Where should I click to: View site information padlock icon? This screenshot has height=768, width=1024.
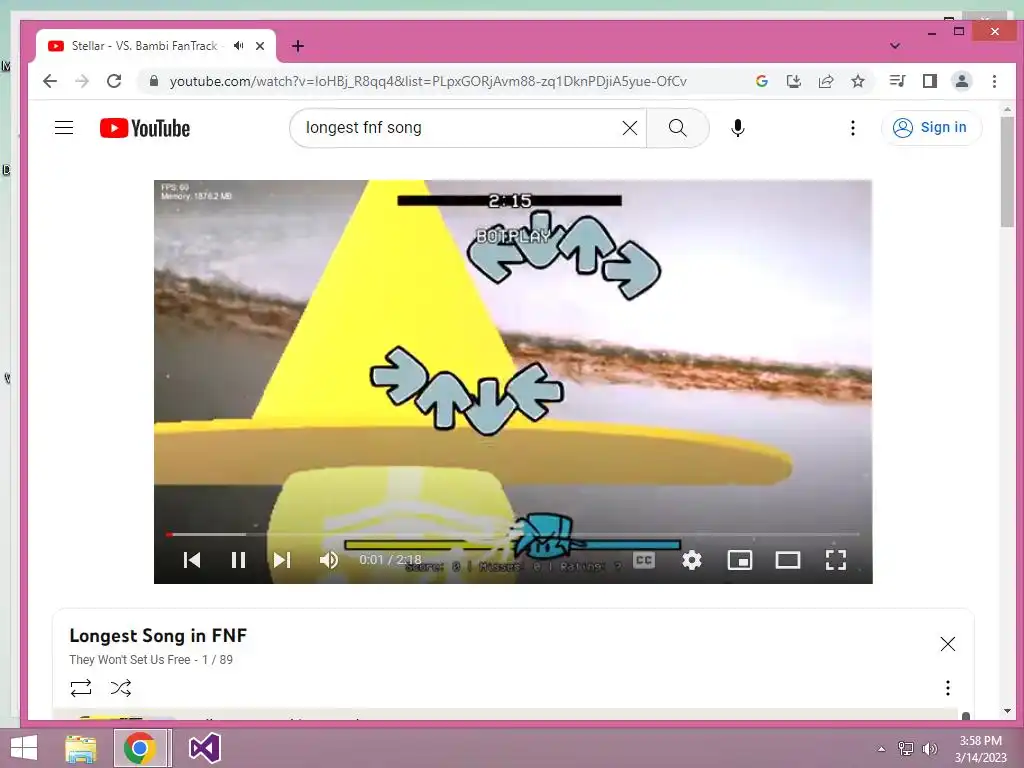(153, 81)
